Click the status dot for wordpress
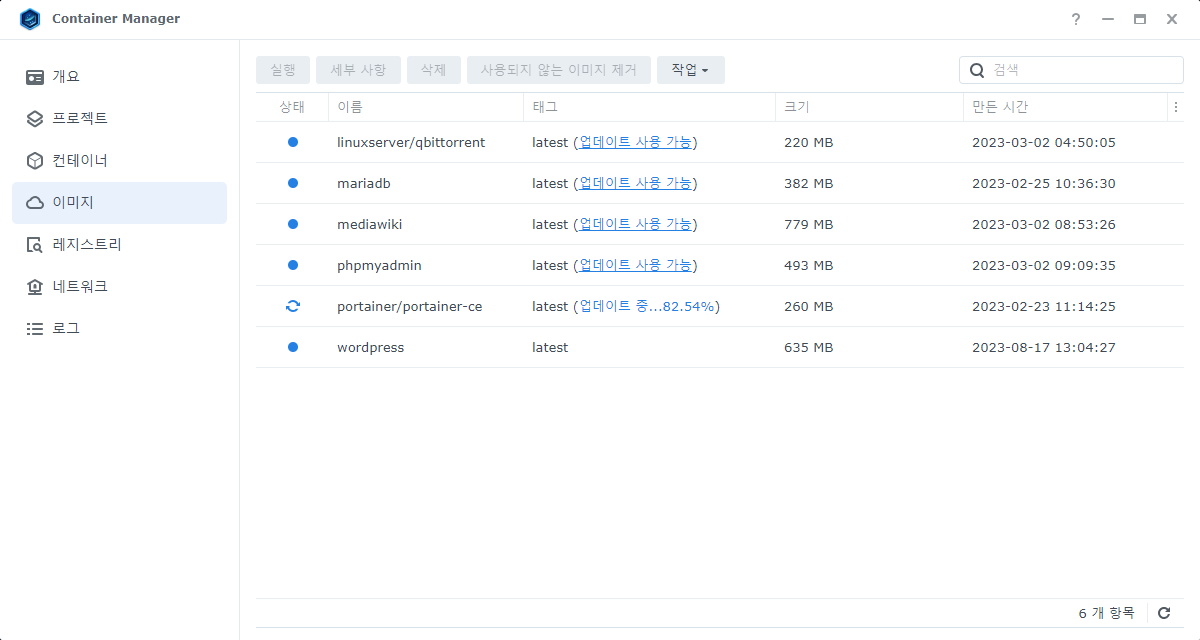The image size is (1200, 640). coord(292,347)
